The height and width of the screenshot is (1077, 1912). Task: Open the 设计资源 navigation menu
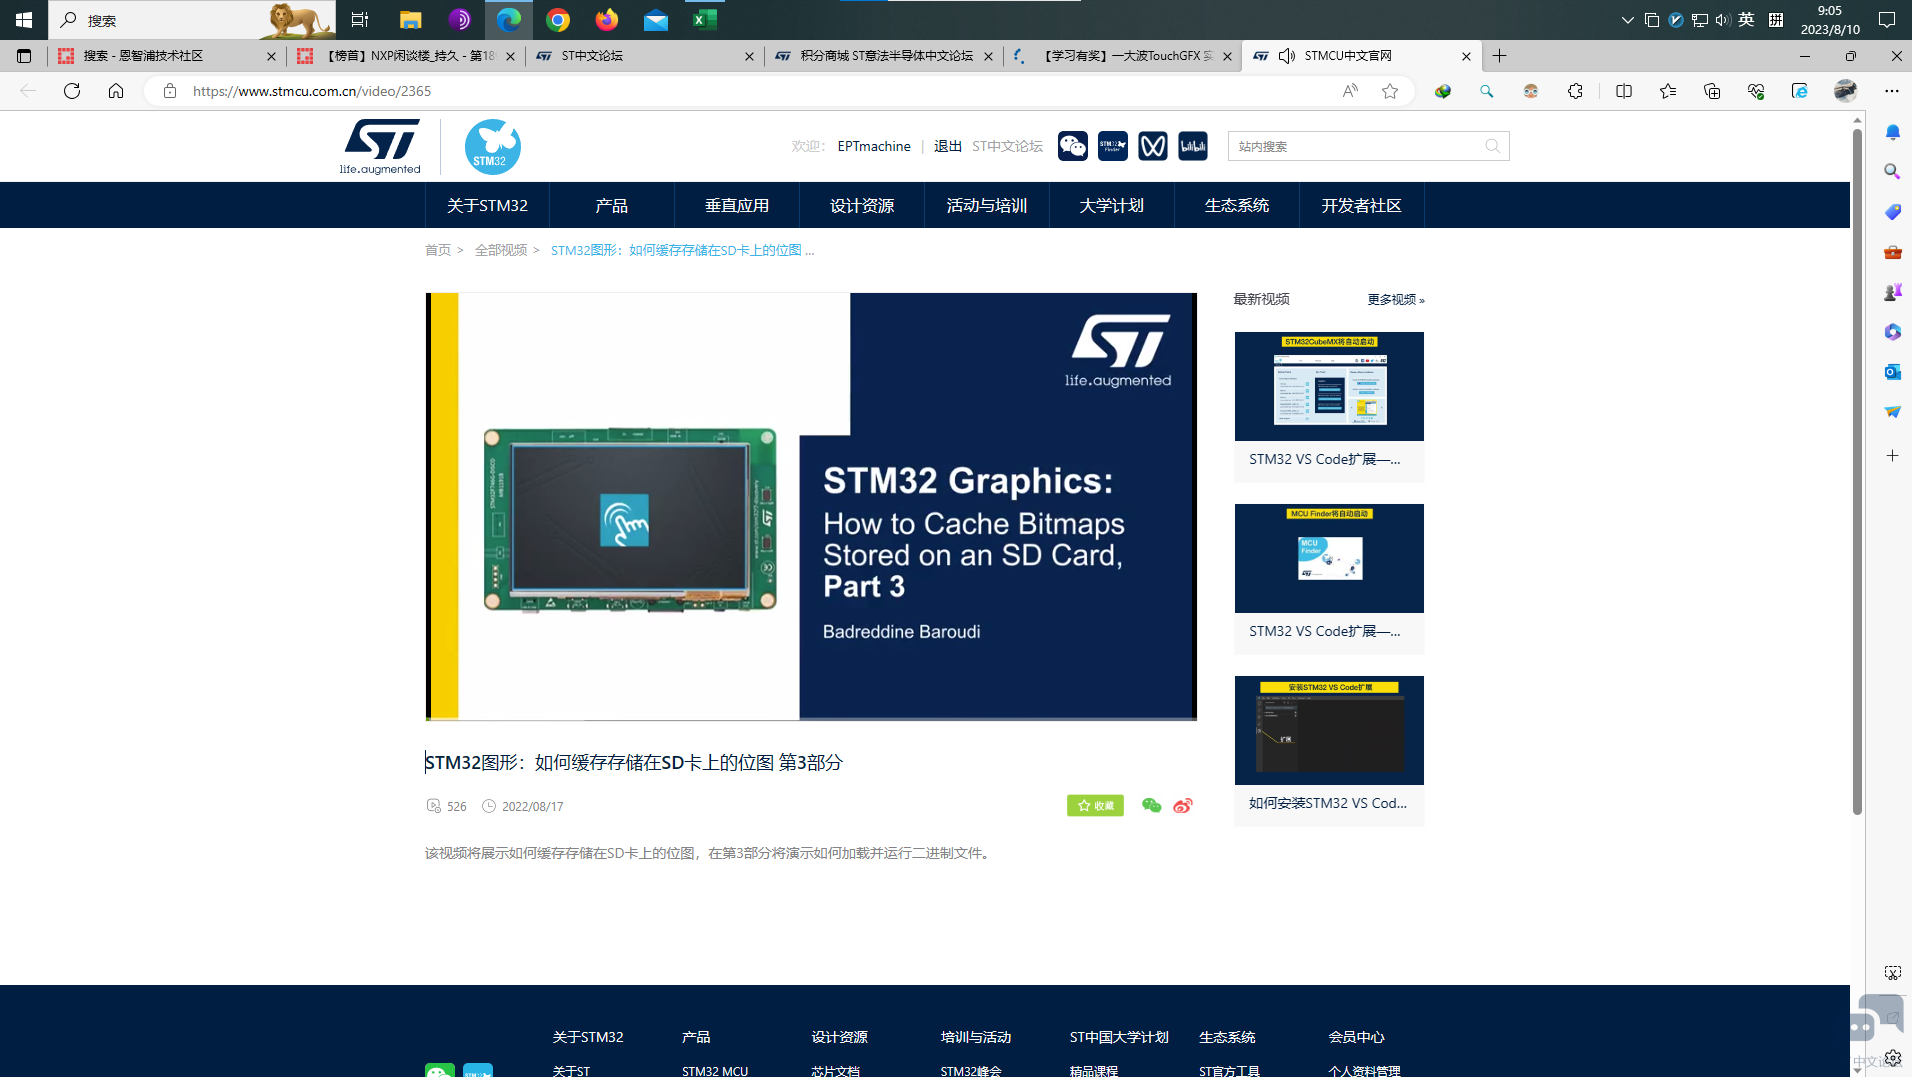pyautogui.click(x=862, y=205)
